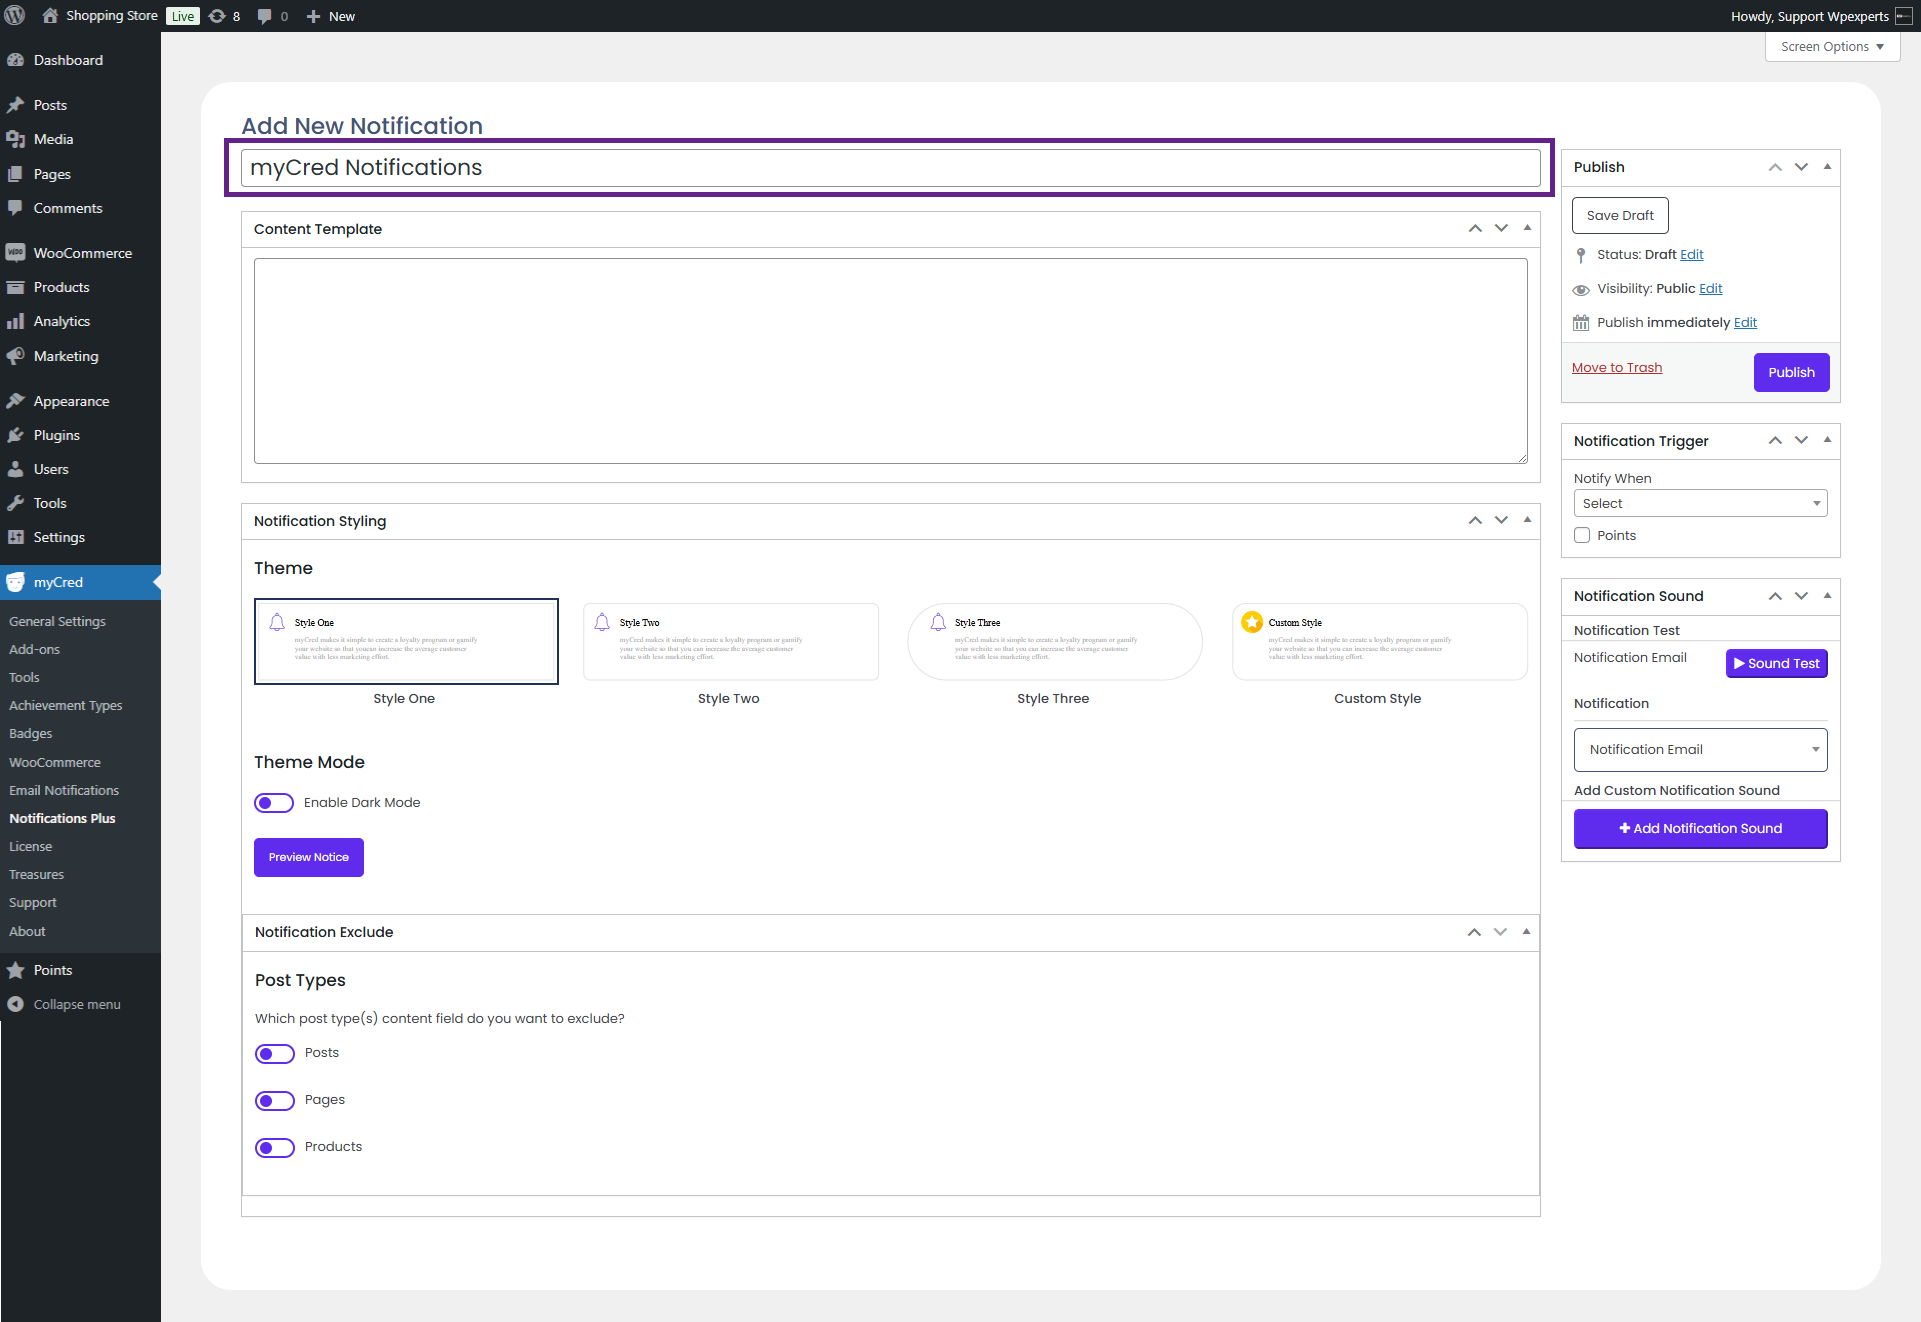Image resolution: width=1921 pixels, height=1322 pixels.
Task: Open the Notification Email sound dropdown
Action: pyautogui.click(x=1700, y=750)
